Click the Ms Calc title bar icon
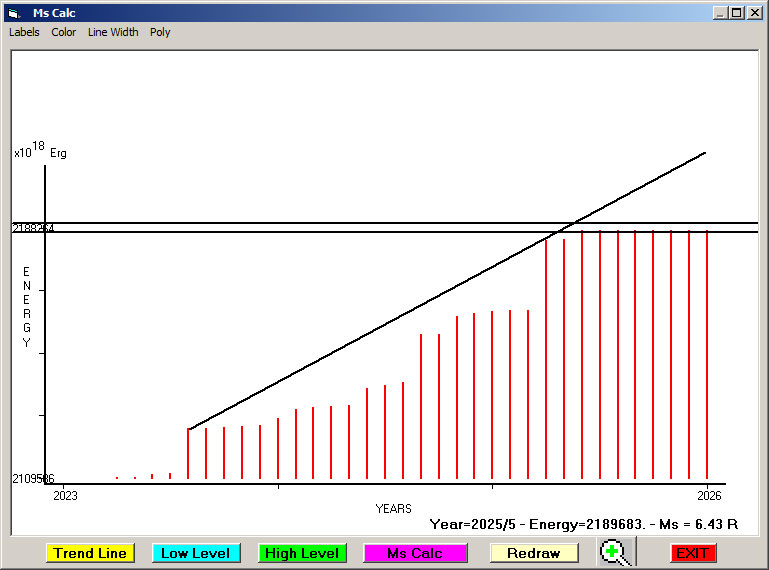Viewport: 769px width, 570px height. coord(13,13)
